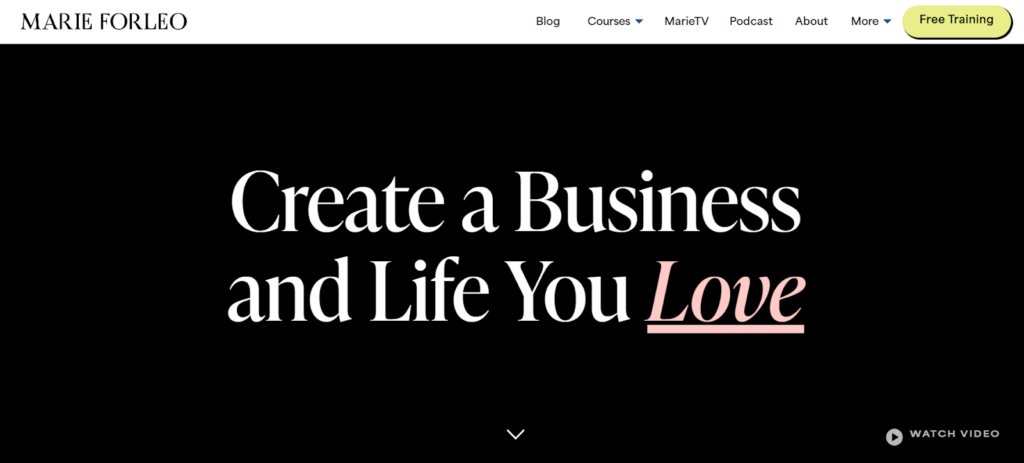Screen dimensions: 1024x463
Task: Click the down chevron below the headline
Action: pos(516,434)
